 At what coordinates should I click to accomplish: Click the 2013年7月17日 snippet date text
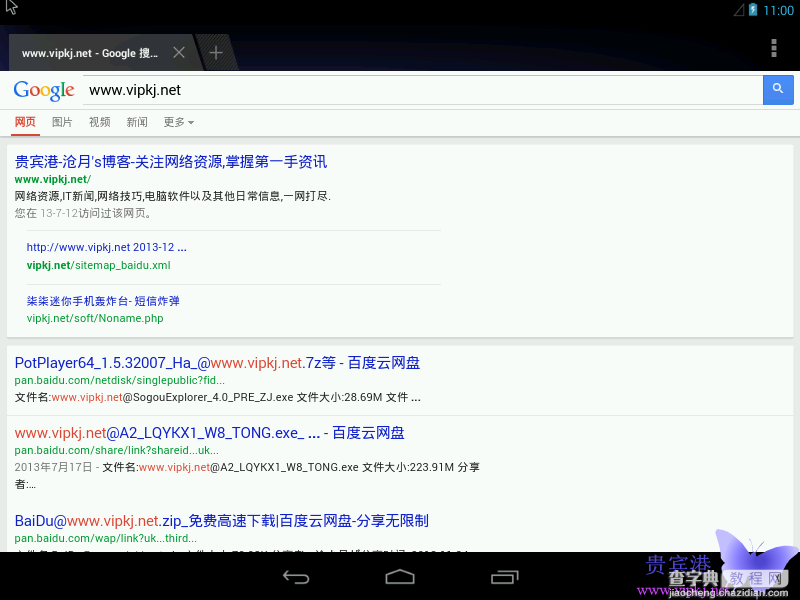[53, 467]
